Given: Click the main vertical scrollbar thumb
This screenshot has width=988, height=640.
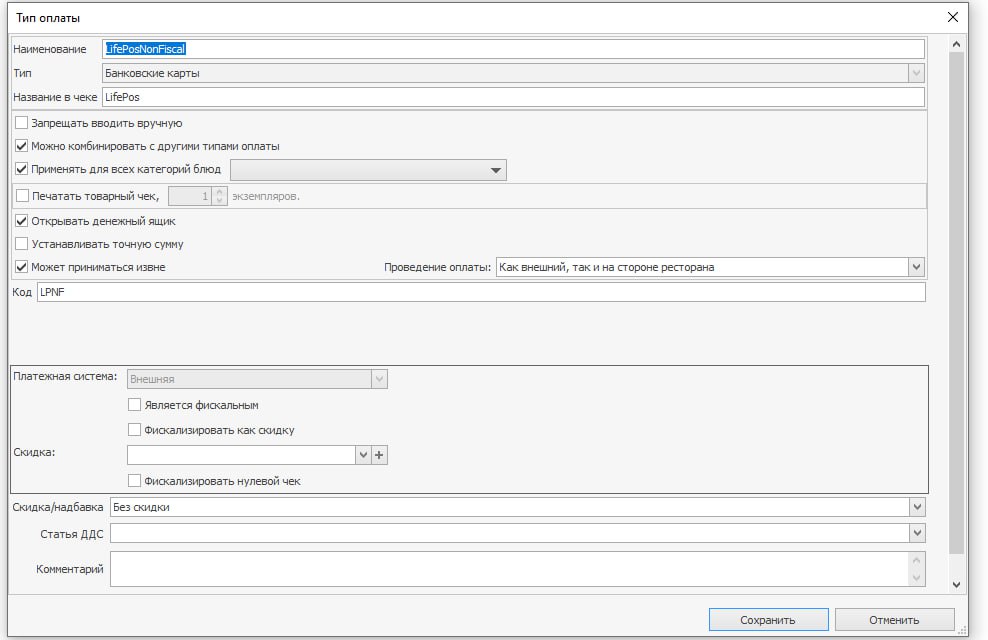Looking at the screenshot, I should (956, 302).
